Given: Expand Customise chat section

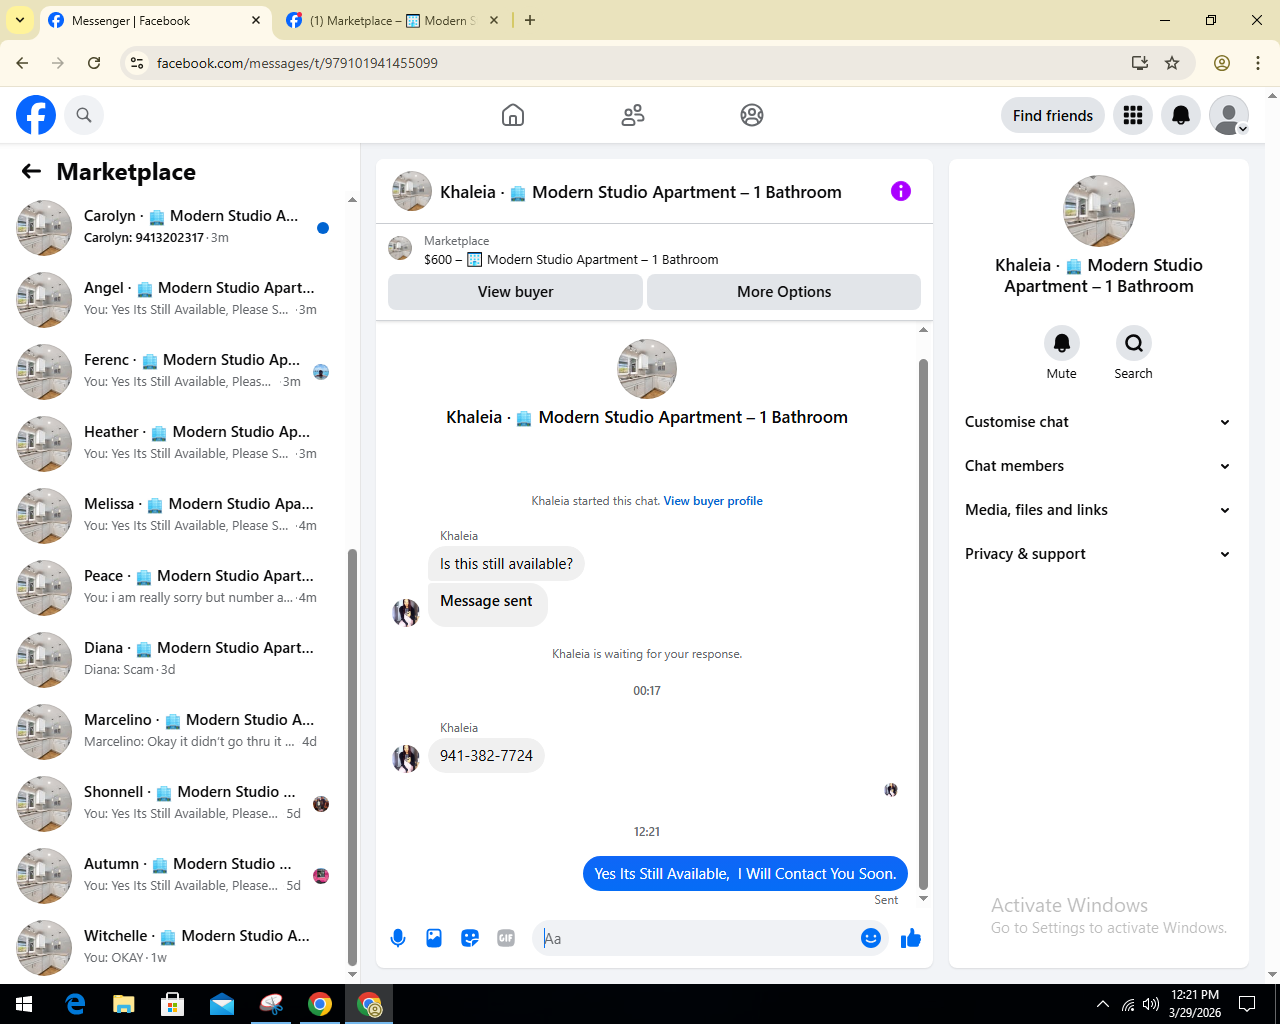Looking at the screenshot, I should (x=1098, y=422).
